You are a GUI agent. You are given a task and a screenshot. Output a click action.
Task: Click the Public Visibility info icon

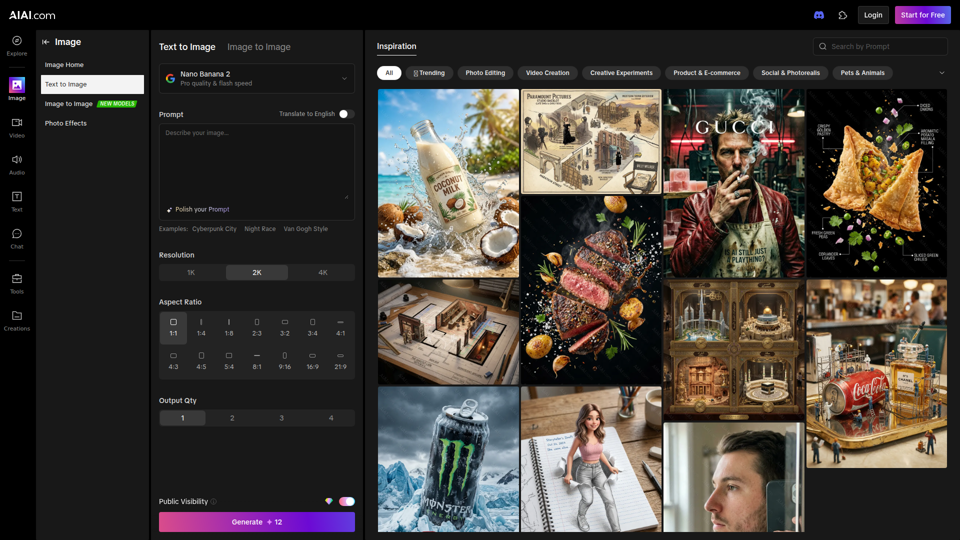pyautogui.click(x=214, y=502)
